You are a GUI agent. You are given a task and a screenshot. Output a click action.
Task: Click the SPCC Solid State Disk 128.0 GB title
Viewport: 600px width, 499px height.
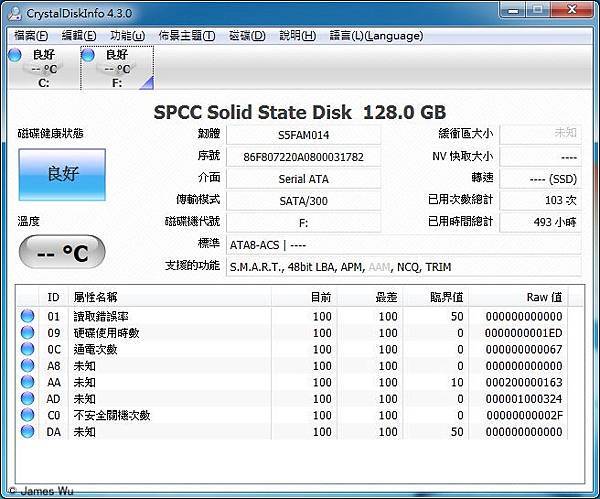[300, 112]
